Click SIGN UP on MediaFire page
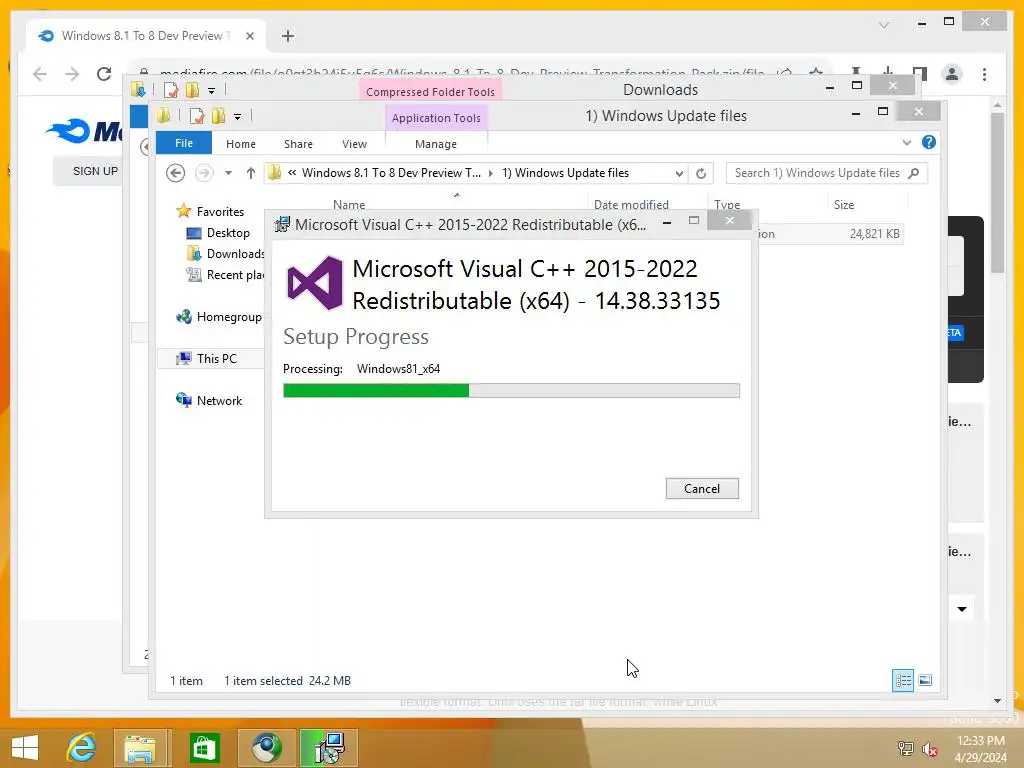 (95, 171)
